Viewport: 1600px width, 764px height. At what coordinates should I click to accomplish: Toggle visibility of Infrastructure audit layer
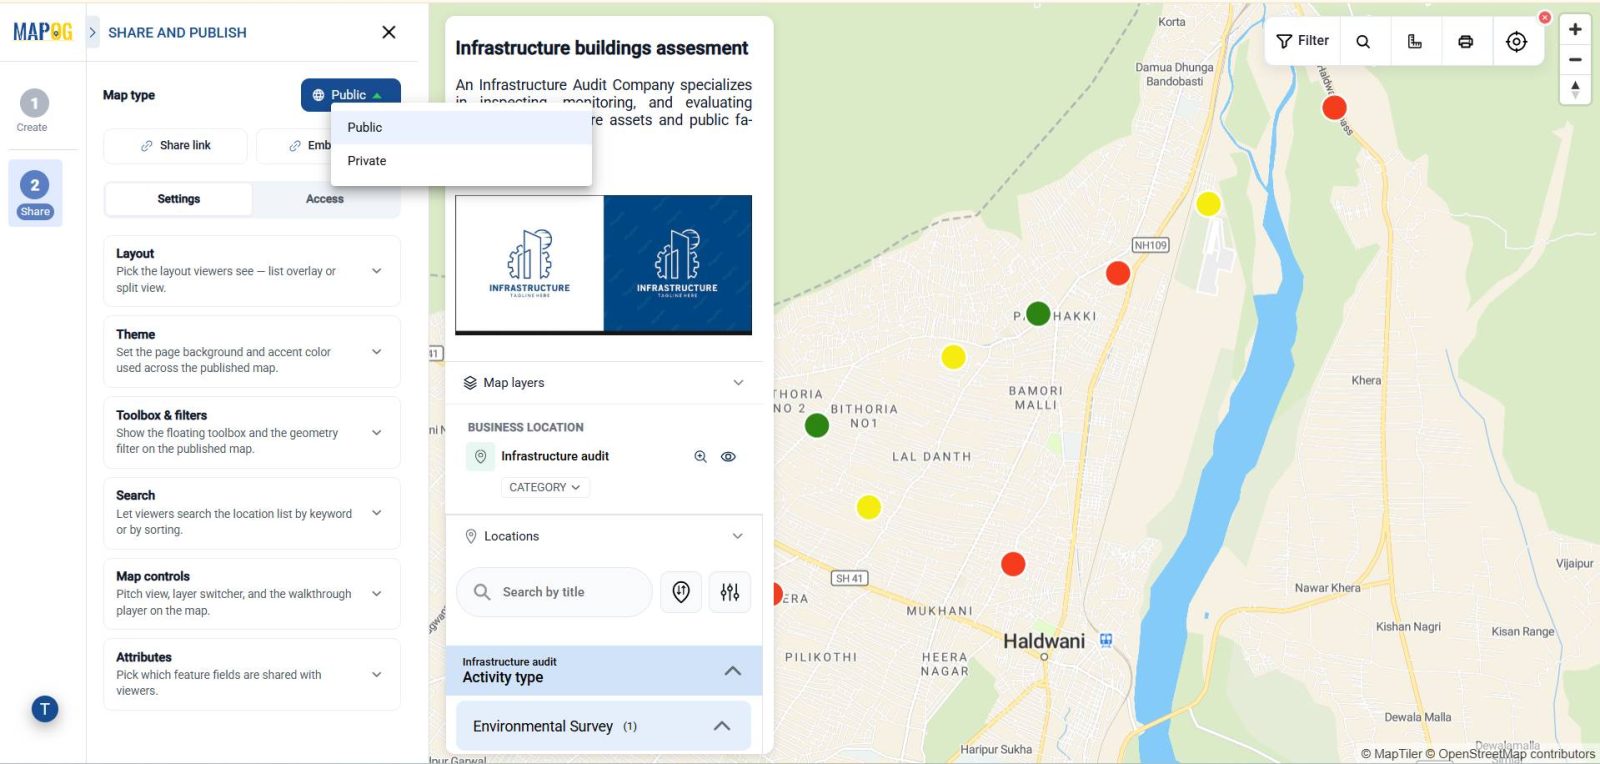click(729, 457)
